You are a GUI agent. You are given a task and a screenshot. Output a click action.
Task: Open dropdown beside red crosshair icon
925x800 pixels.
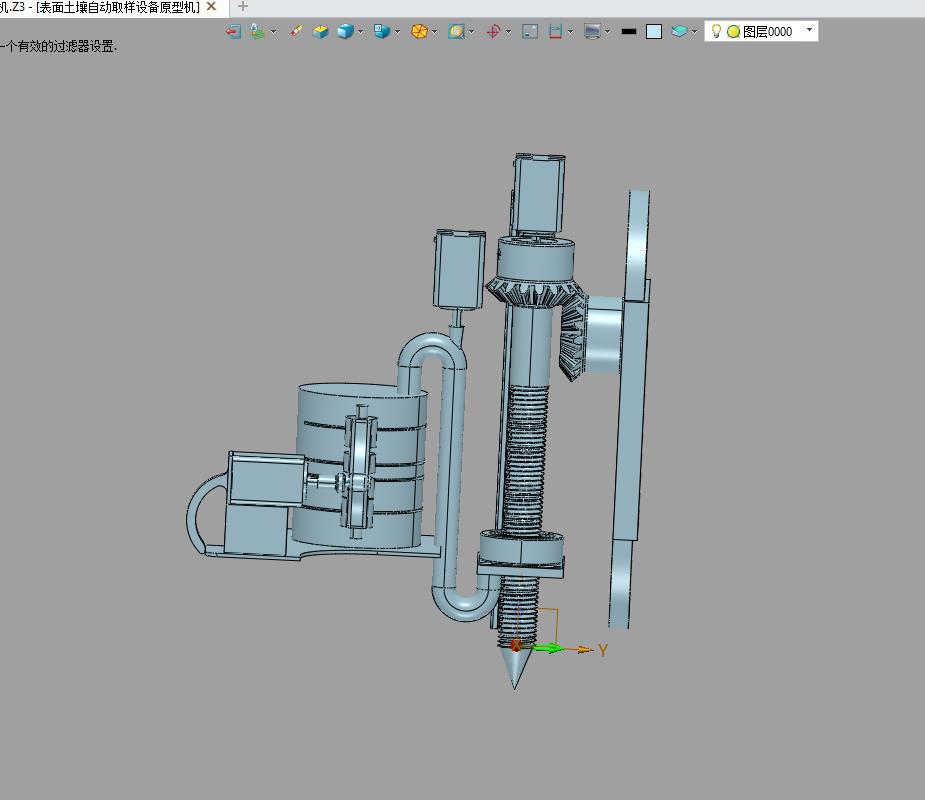(x=509, y=32)
